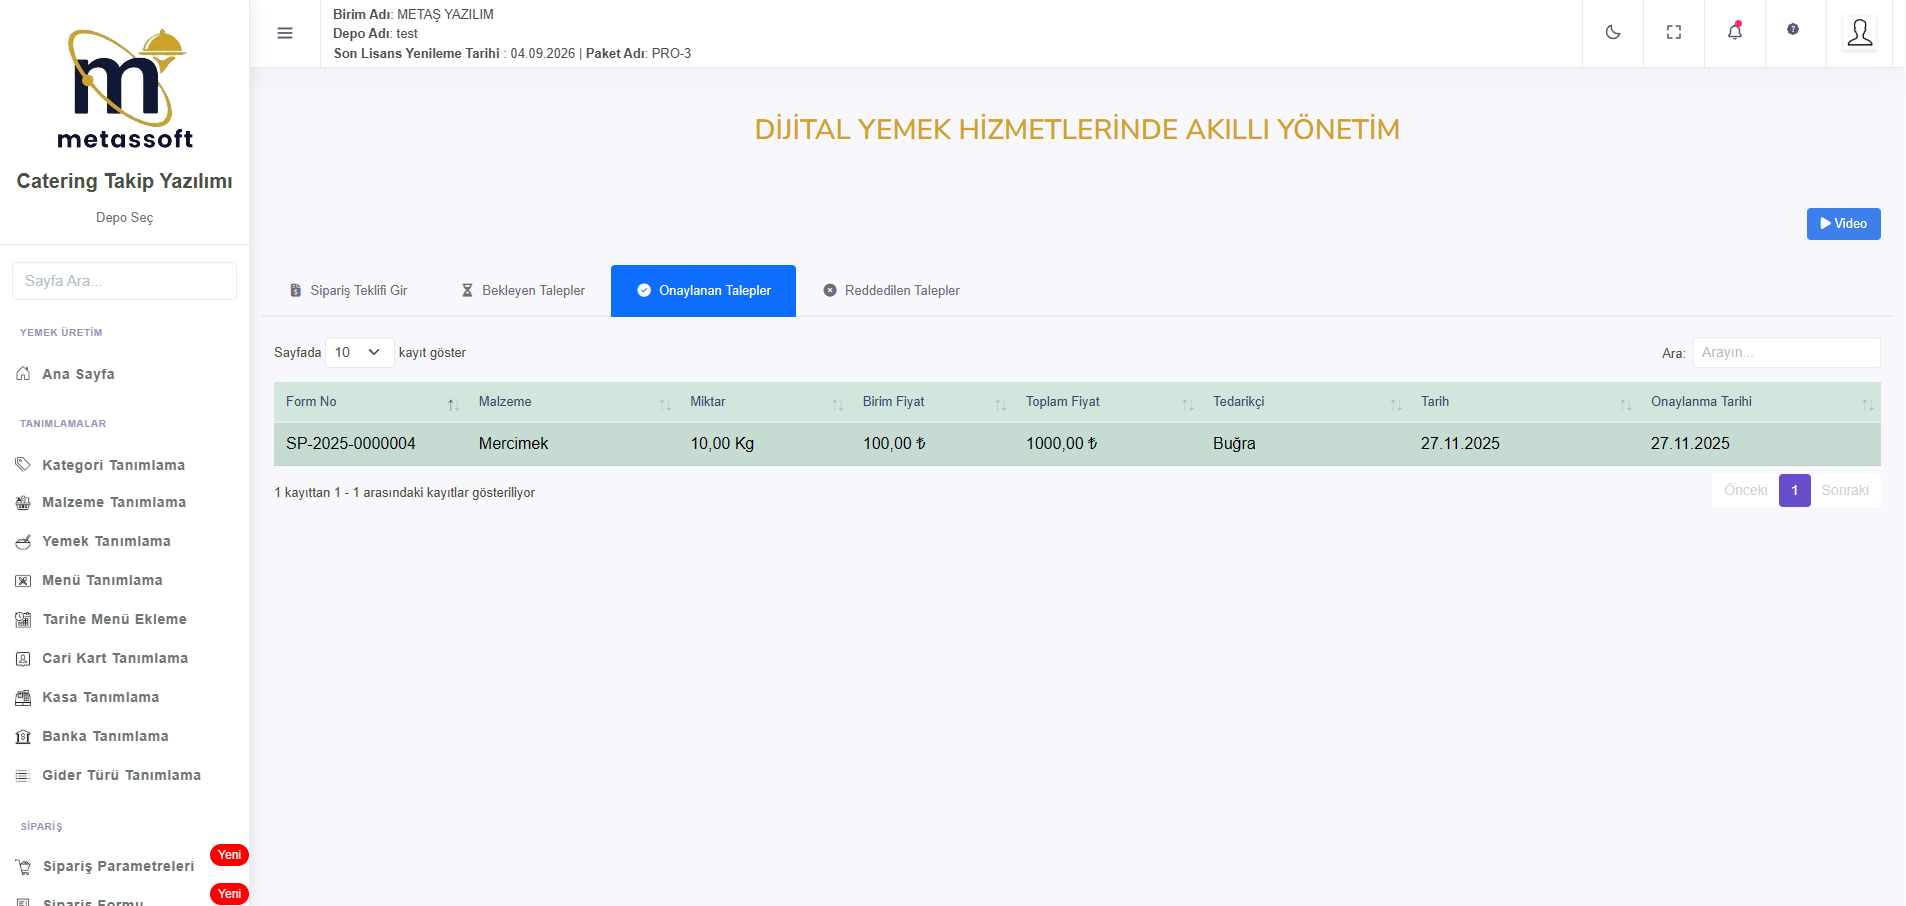
Task: Switch to the Reddedilen Talepler tab
Action: pyautogui.click(x=891, y=291)
